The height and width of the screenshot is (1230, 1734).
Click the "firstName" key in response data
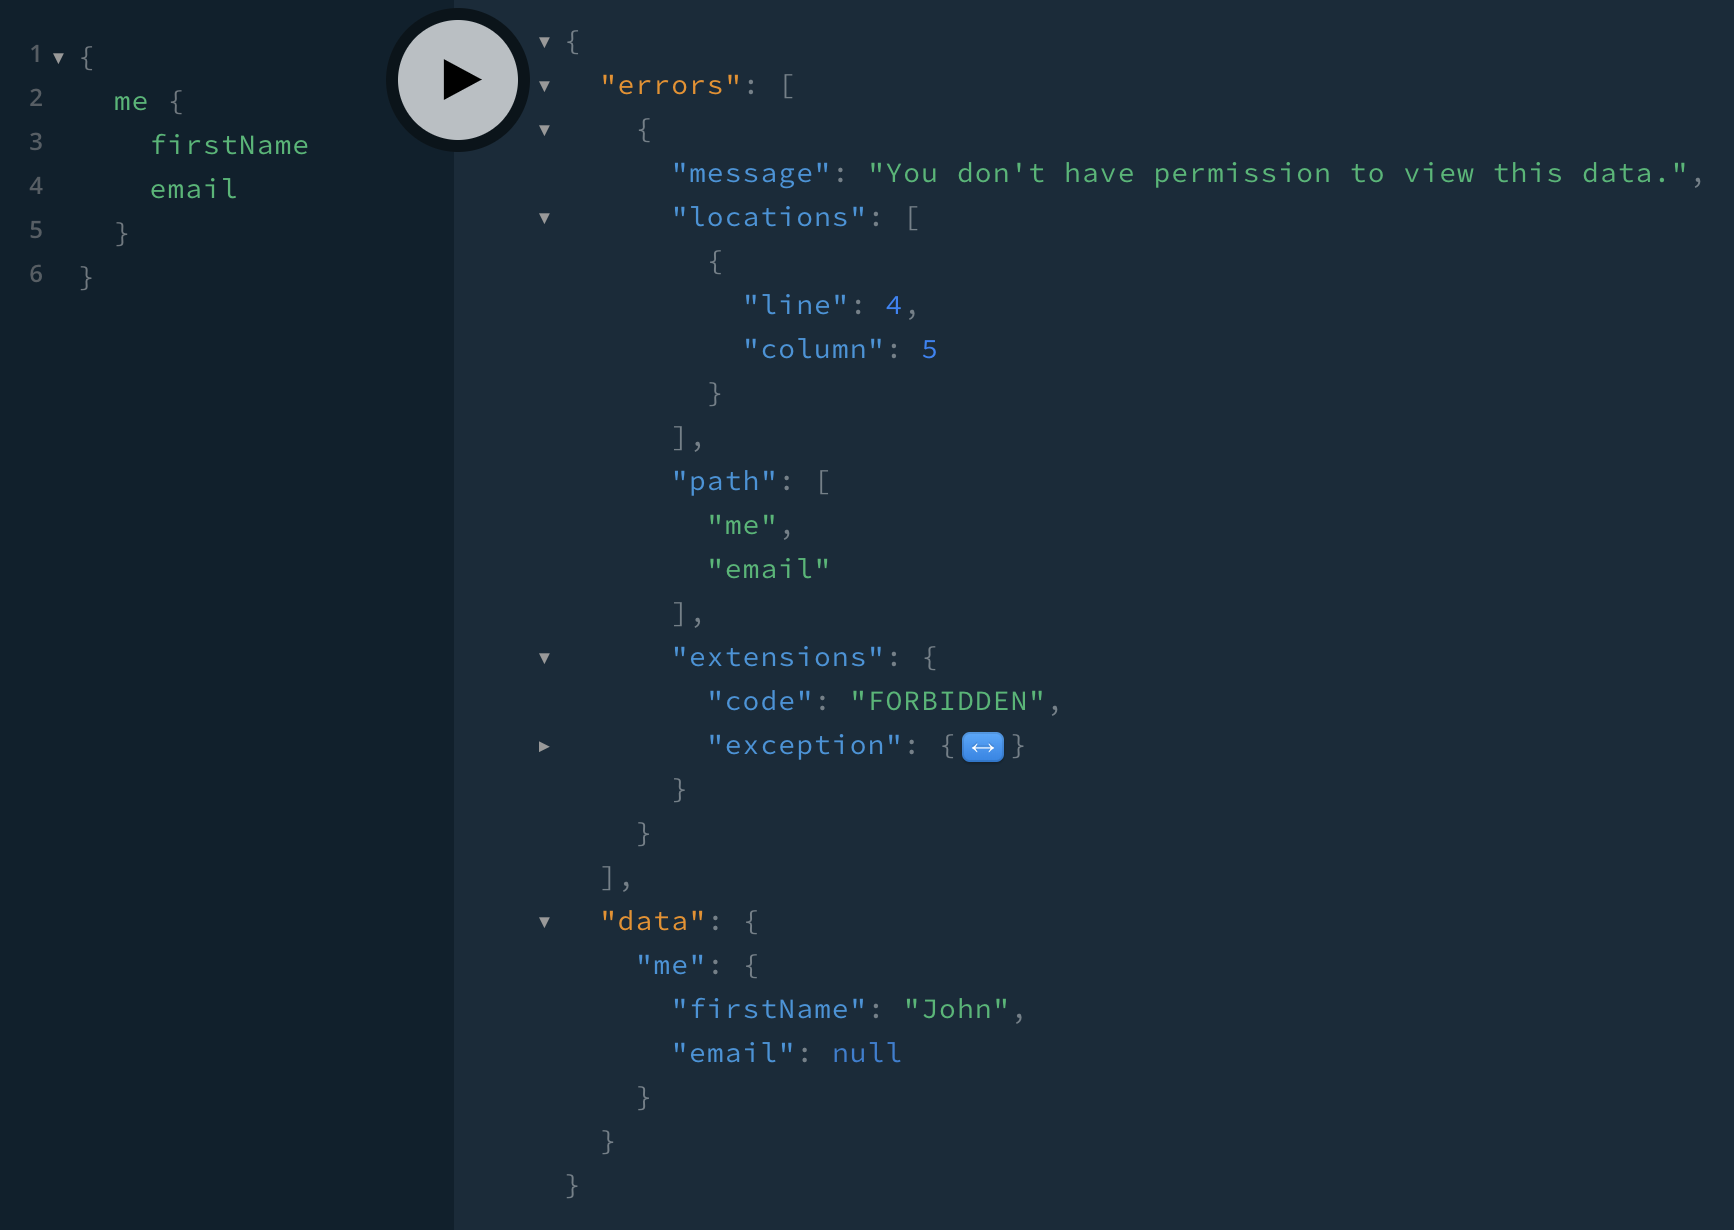(769, 1010)
